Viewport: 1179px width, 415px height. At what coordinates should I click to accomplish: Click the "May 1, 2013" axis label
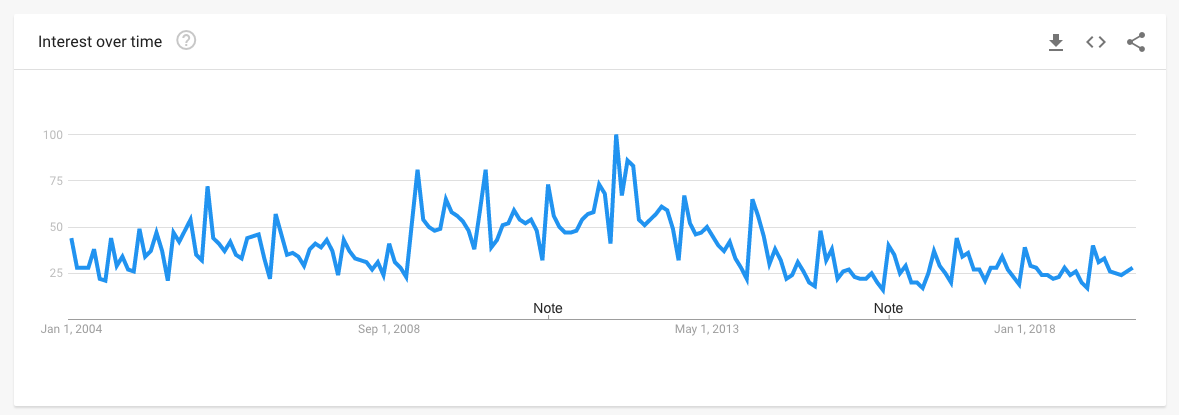706,329
